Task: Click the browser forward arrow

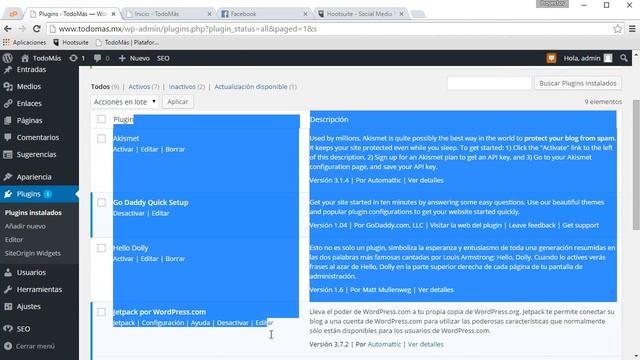Action: (22, 29)
